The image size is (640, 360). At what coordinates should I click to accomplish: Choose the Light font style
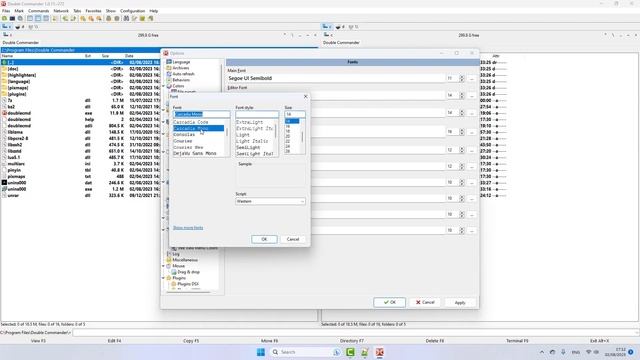coord(243,135)
